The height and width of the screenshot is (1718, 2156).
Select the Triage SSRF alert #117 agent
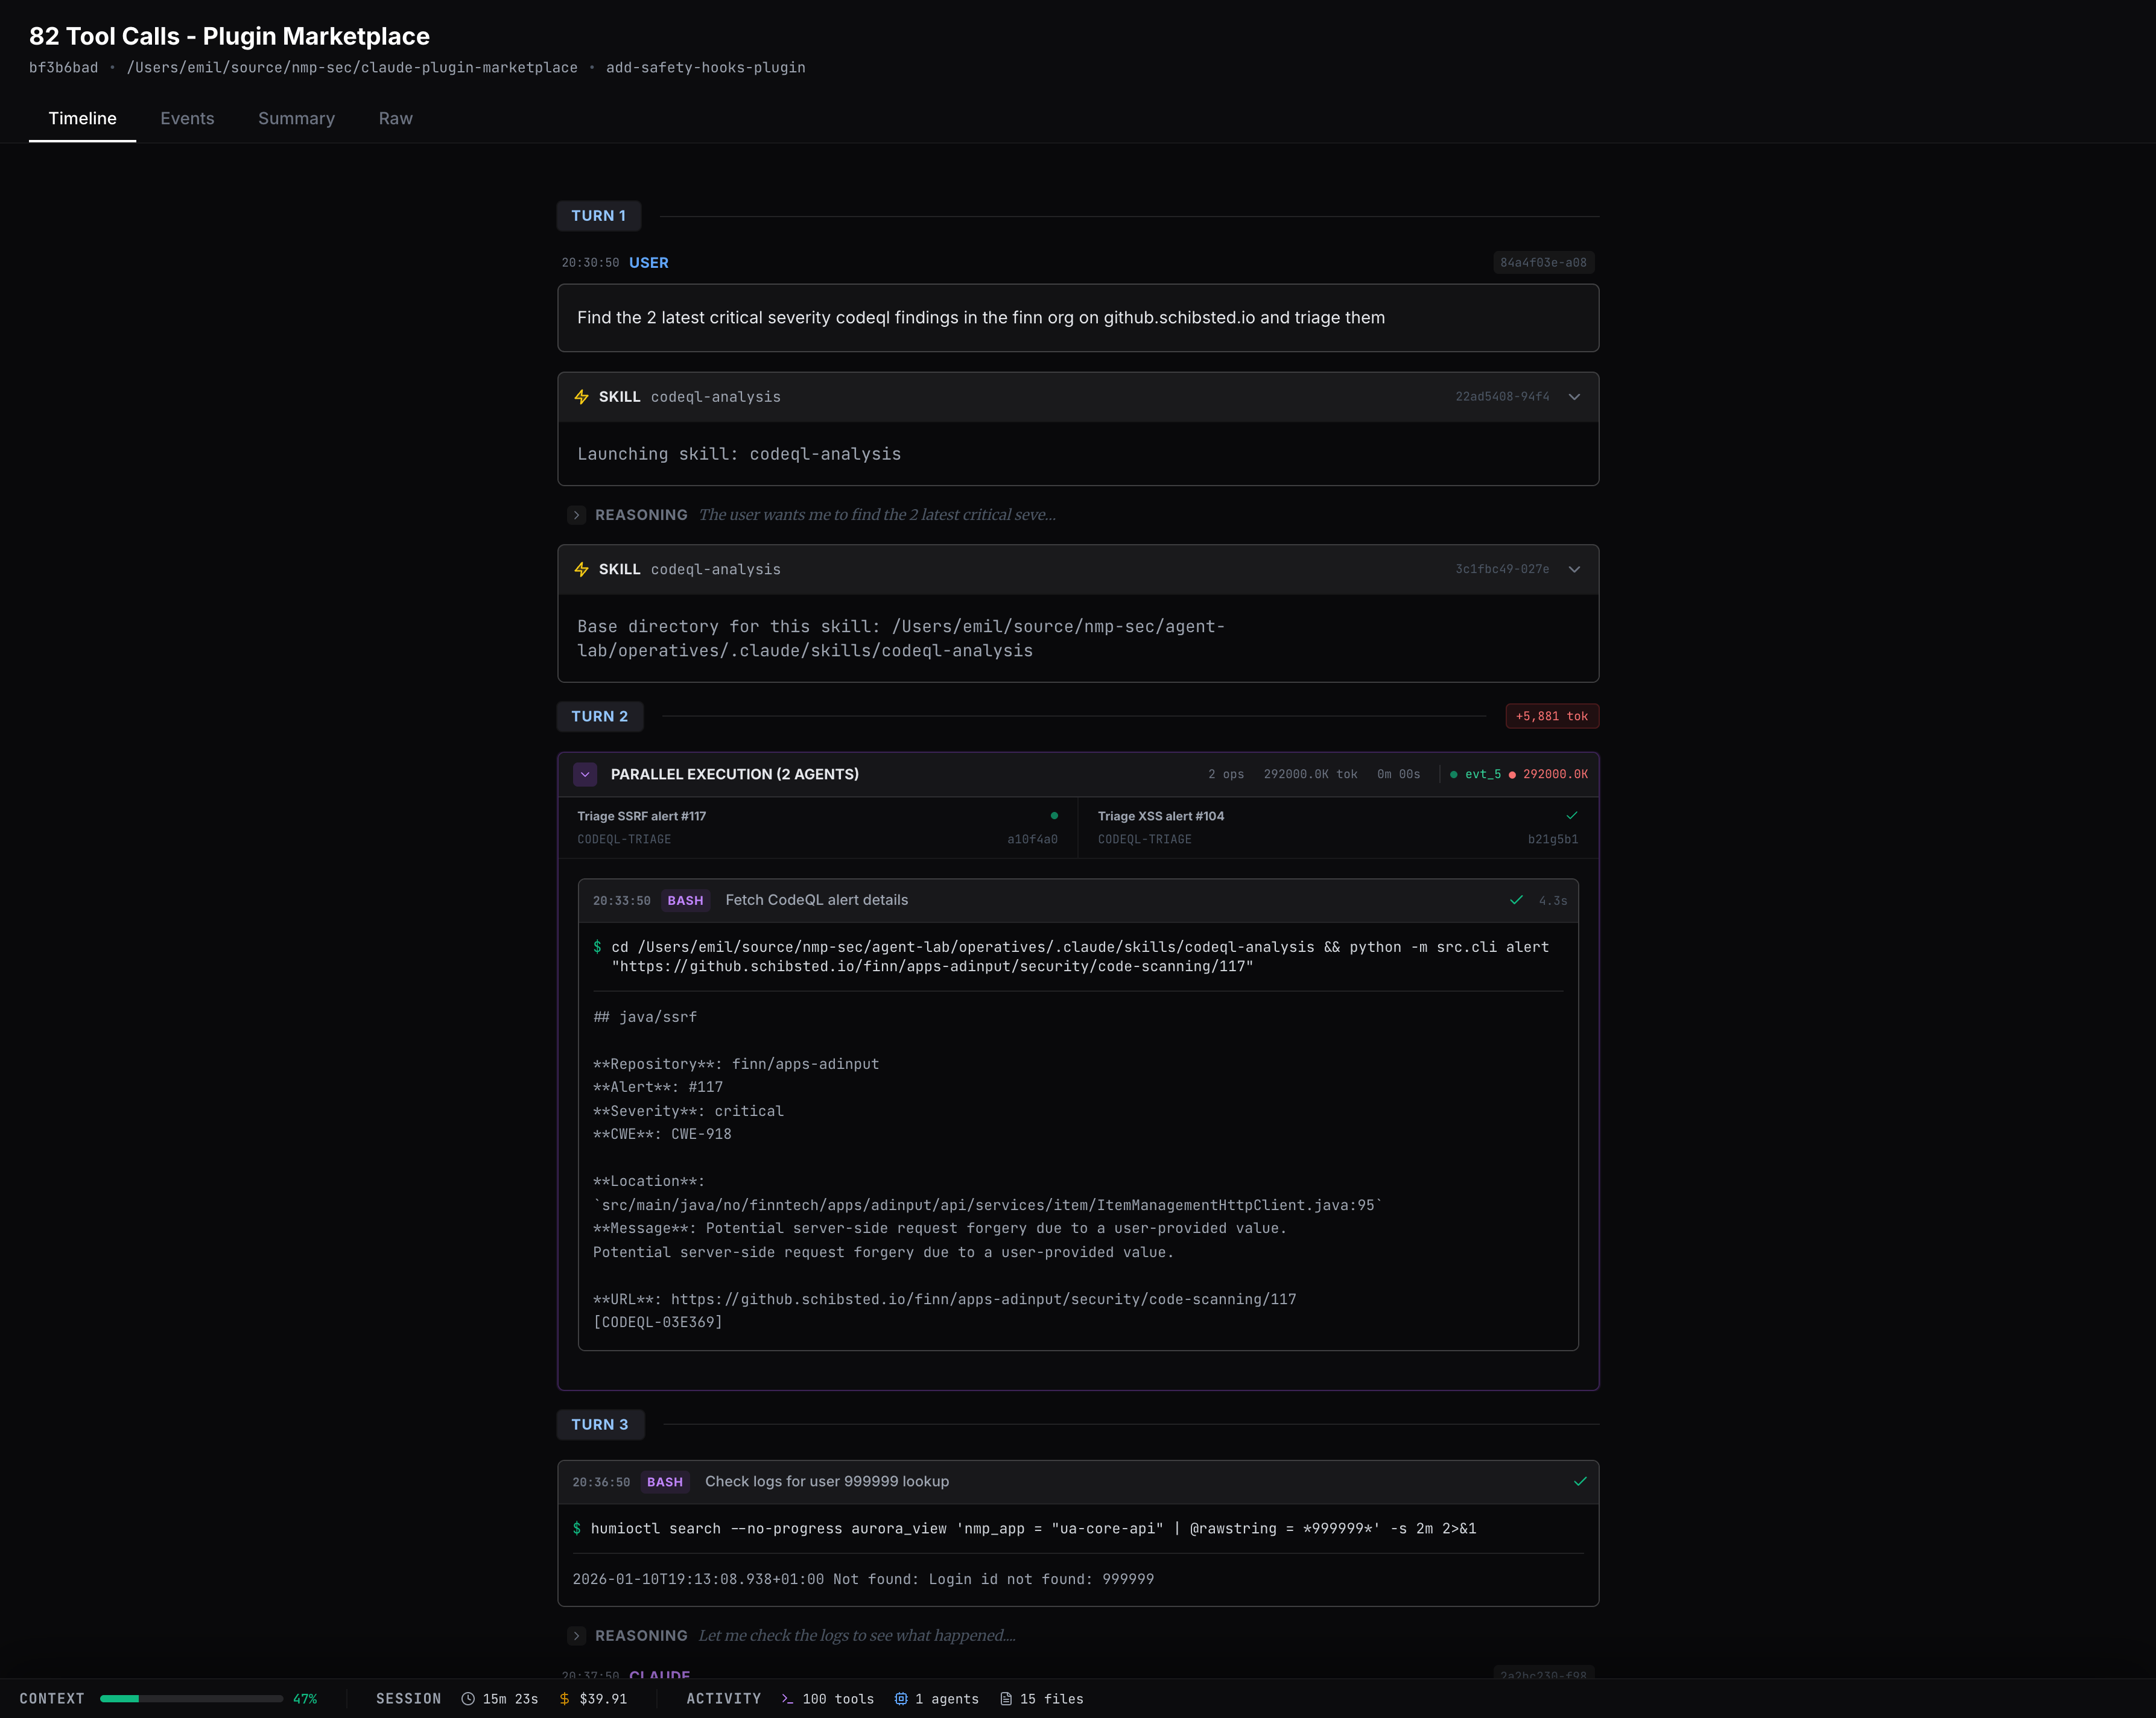click(x=817, y=827)
